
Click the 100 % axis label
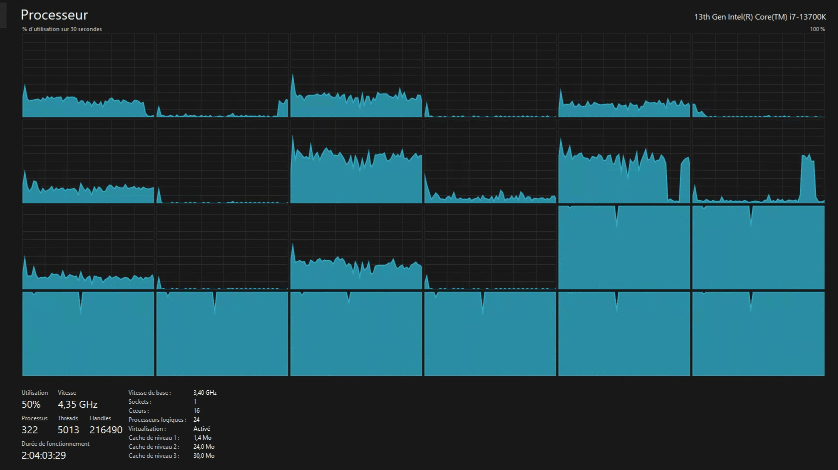[x=817, y=29]
